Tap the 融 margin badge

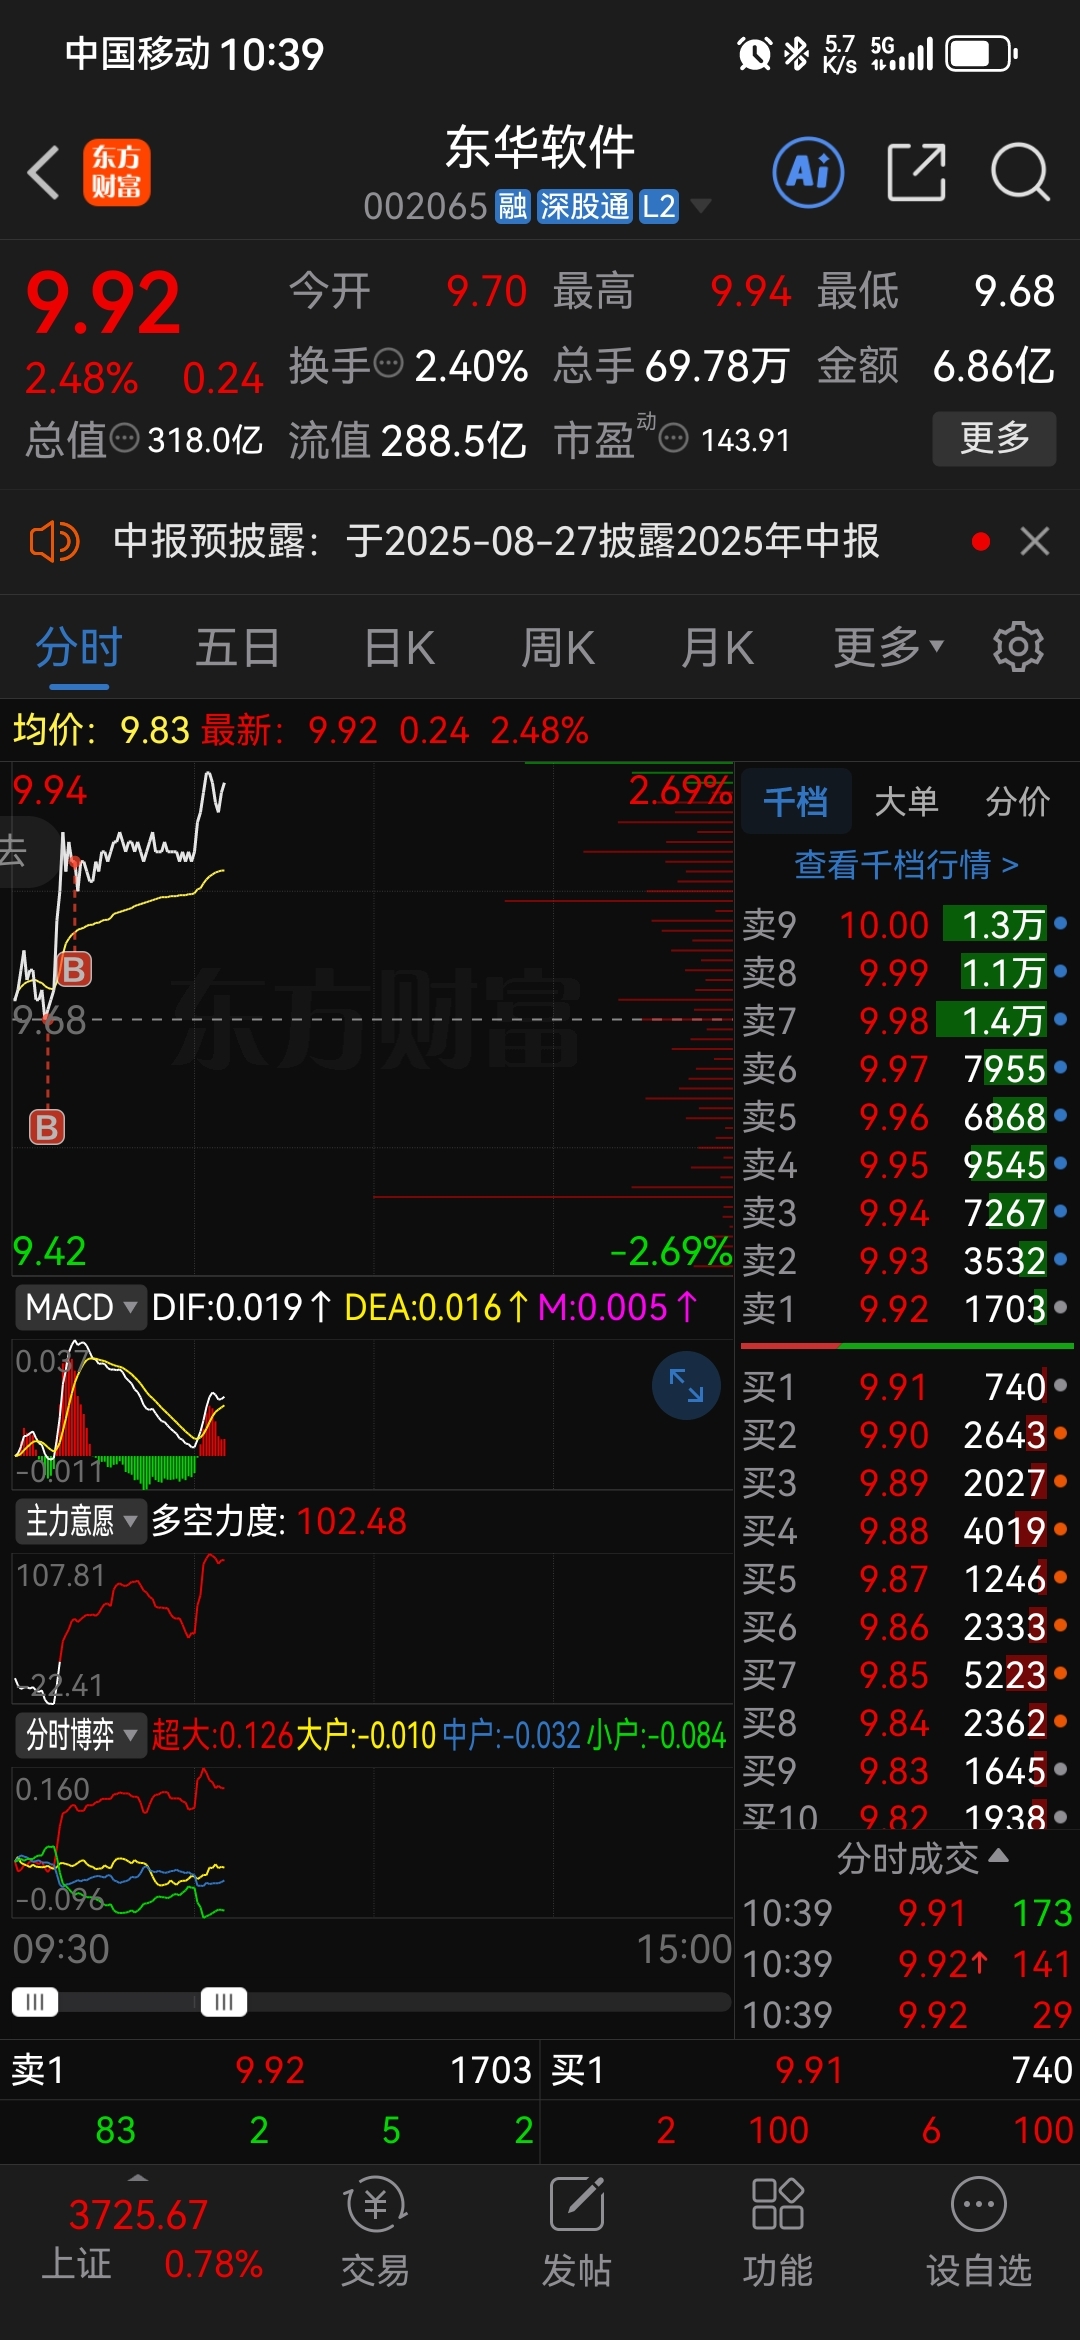(x=513, y=207)
